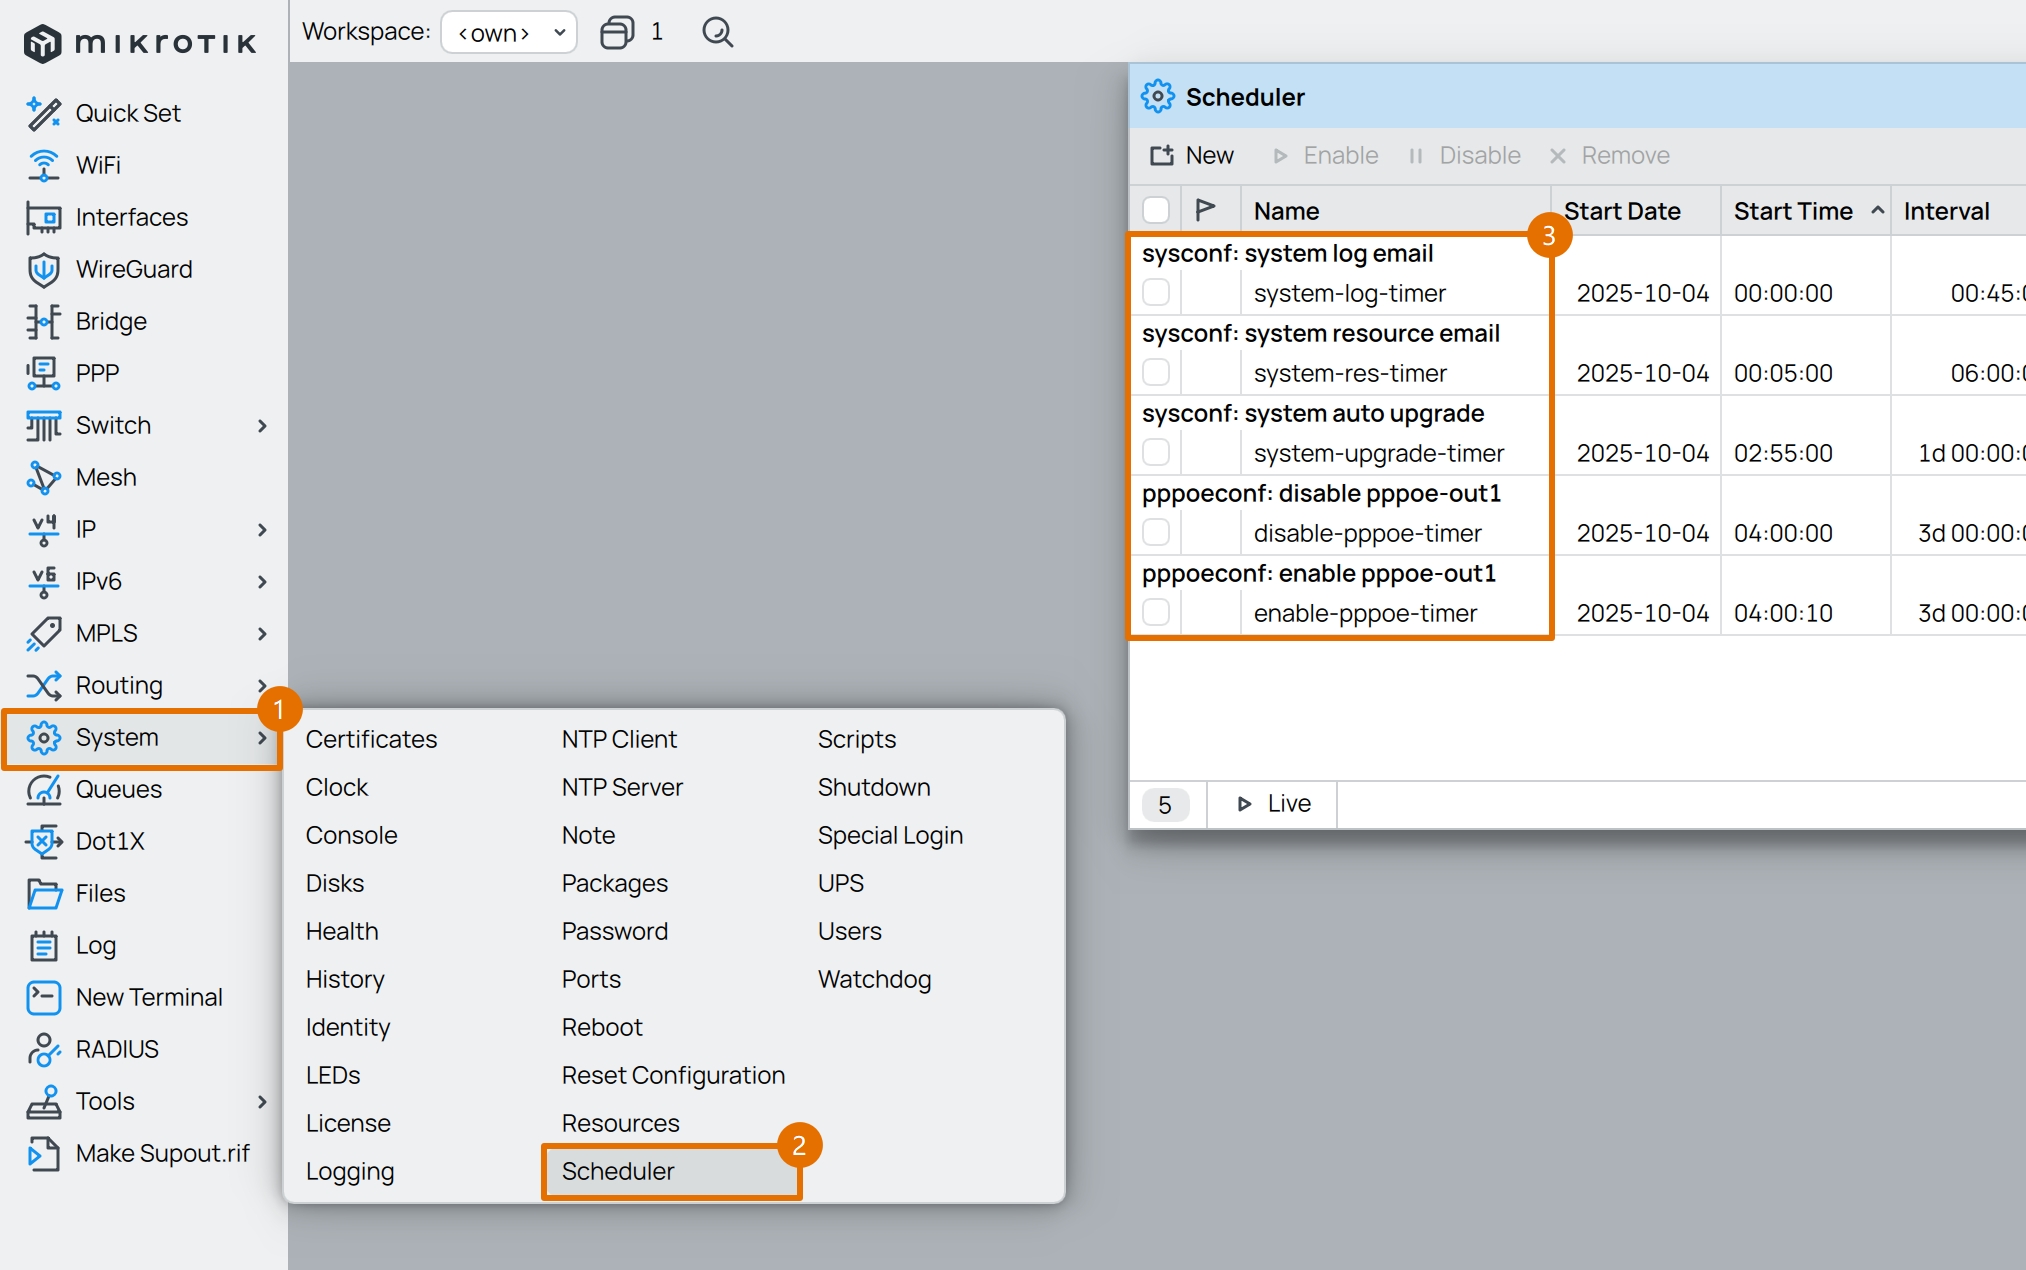This screenshot has width=2026, height=1270.
Task: Expand the System submenu arrow
Action: coord(262,737)
